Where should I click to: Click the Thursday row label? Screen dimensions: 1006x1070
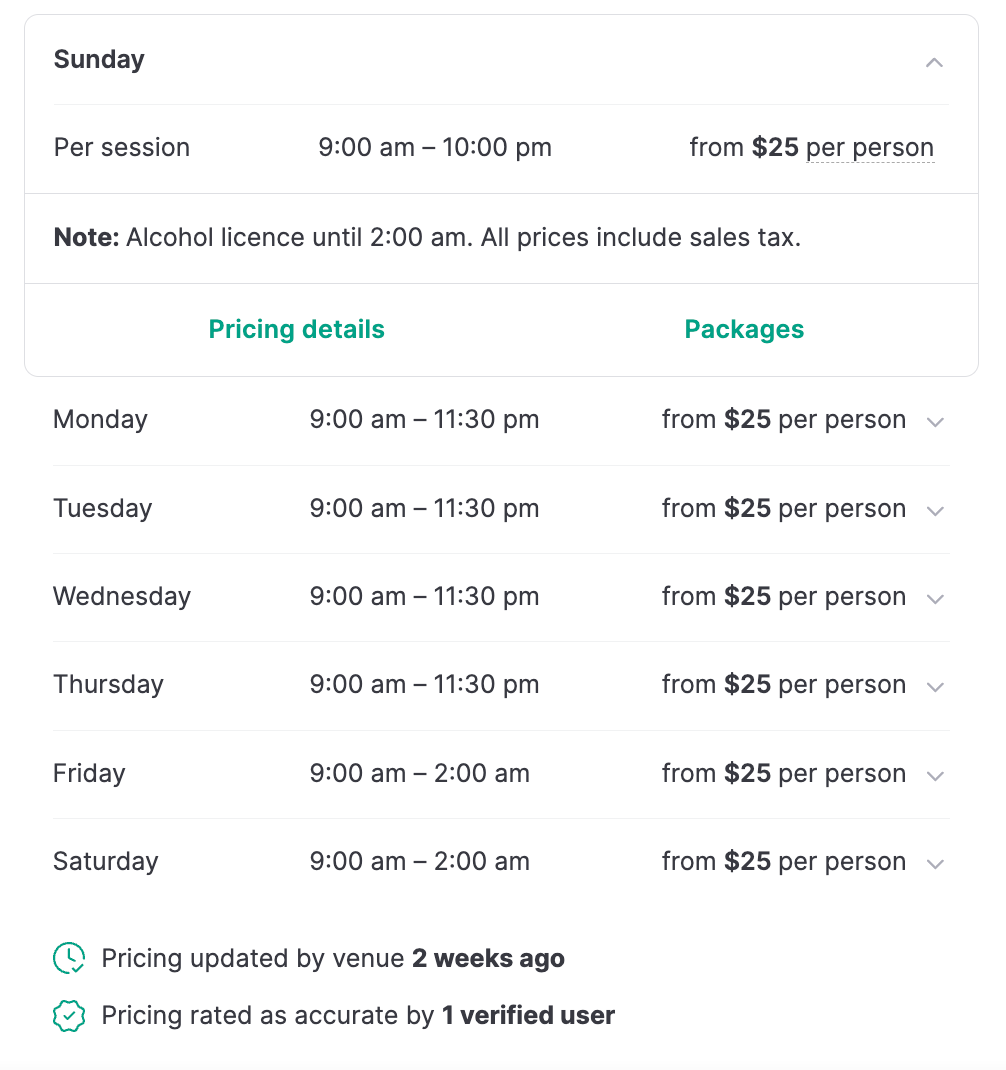pos(108,685)
